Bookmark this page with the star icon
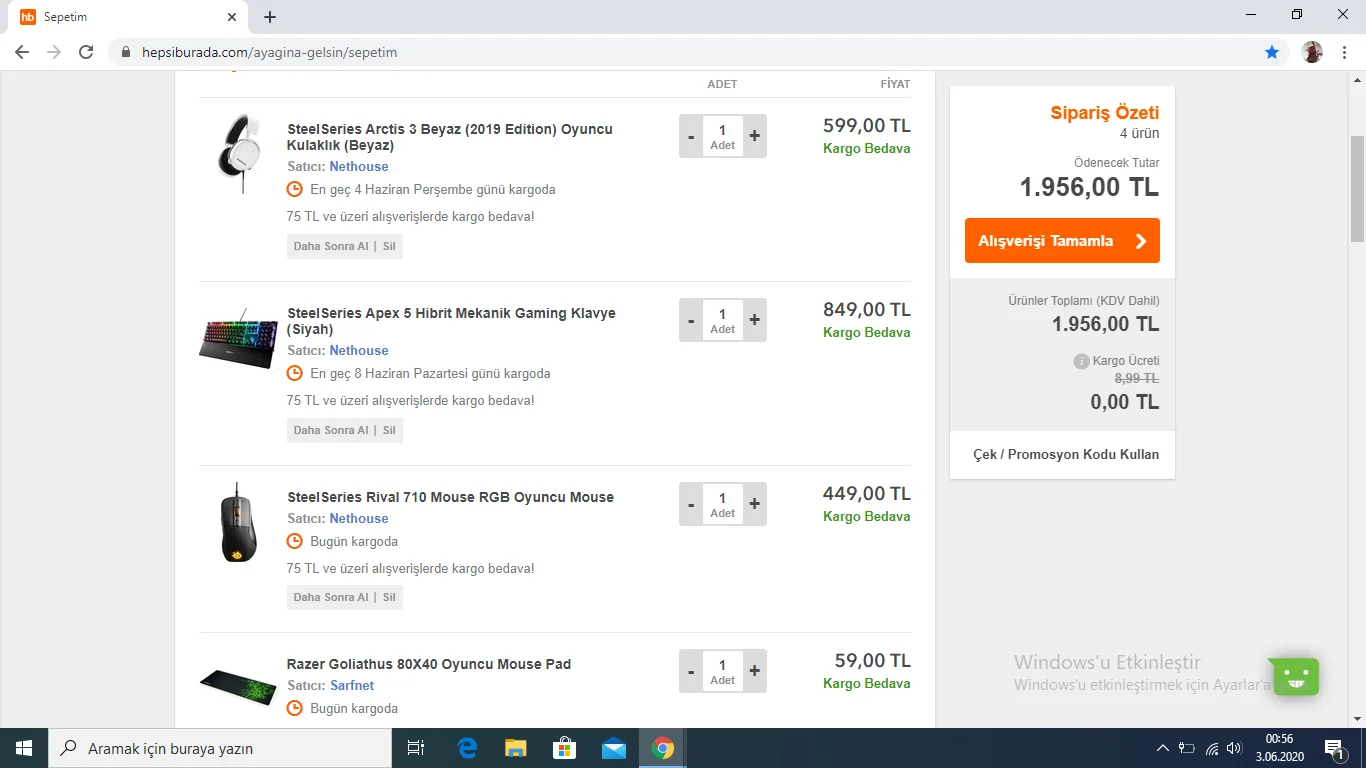Screen dimensions: 1366x768 click(1272, 52)
